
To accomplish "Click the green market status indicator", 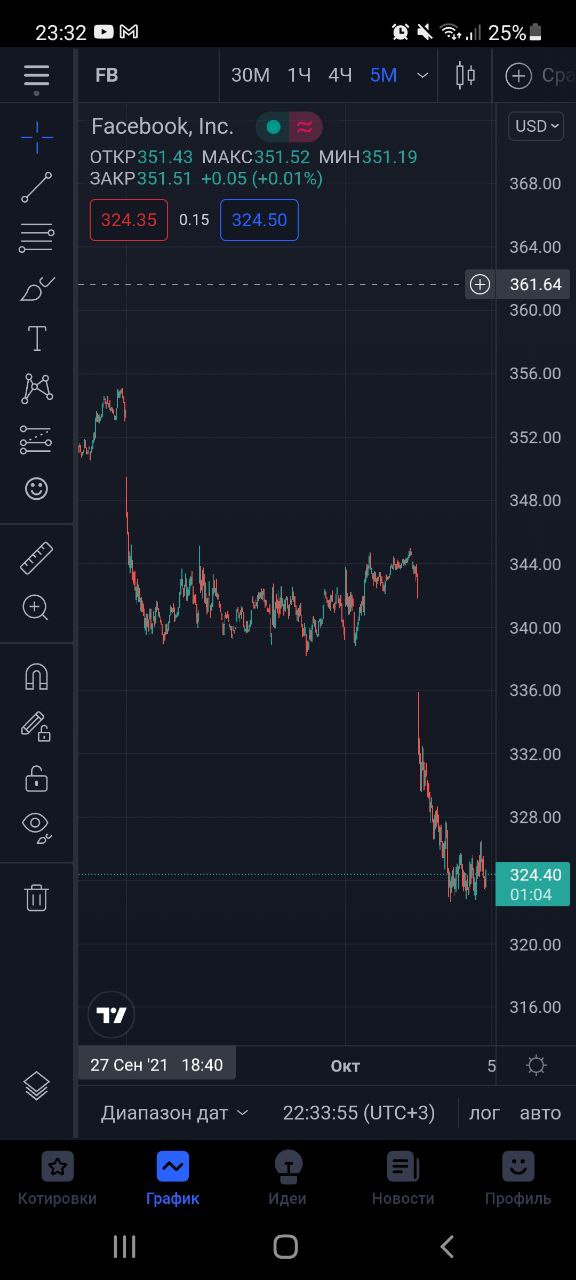I will (x=273, y=127).
